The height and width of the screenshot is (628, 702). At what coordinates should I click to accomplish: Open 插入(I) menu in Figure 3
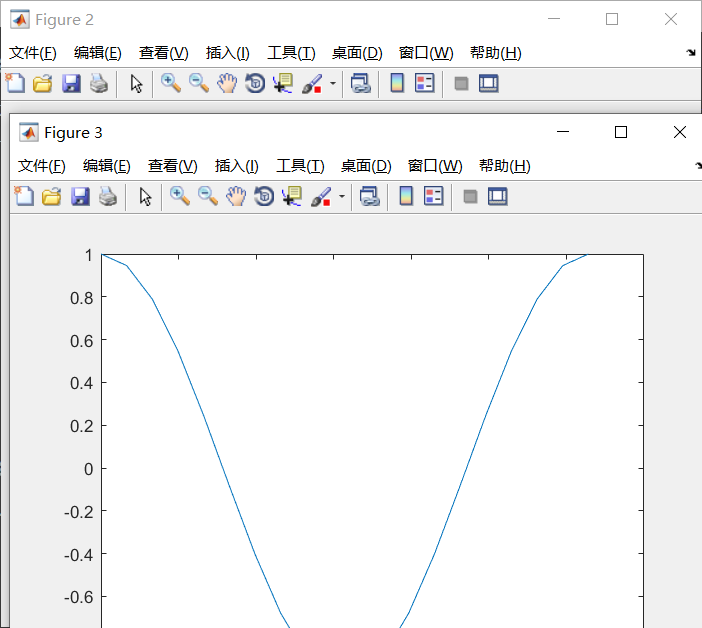(236, 166)
